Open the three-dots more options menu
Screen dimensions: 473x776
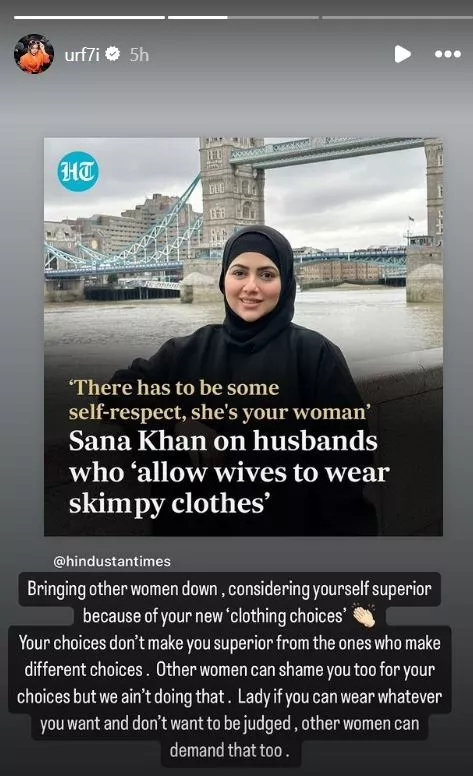(x=448, y=54)
